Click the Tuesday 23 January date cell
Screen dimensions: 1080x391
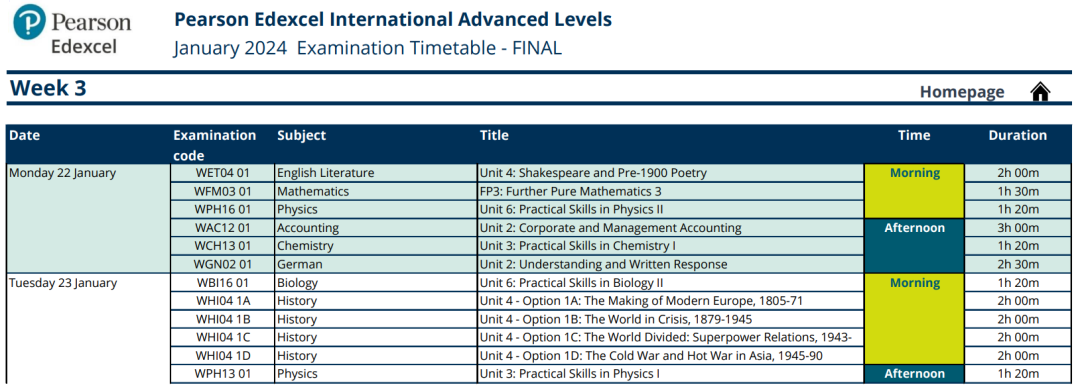click(88, 328)
